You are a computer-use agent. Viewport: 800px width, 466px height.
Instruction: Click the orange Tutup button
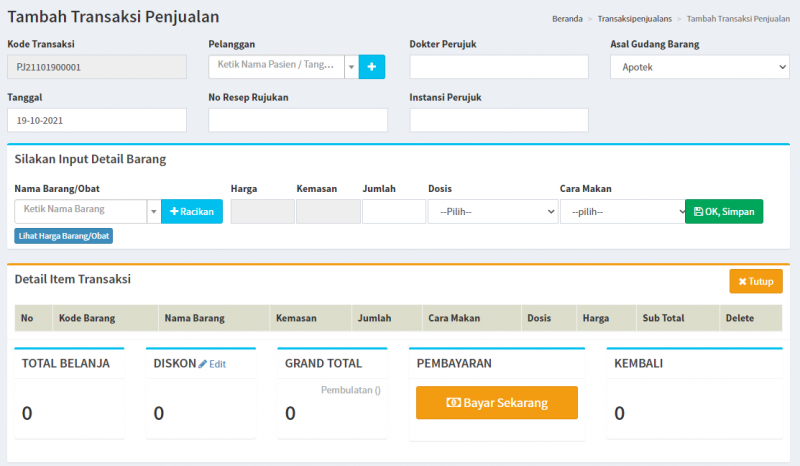point(755,282)
